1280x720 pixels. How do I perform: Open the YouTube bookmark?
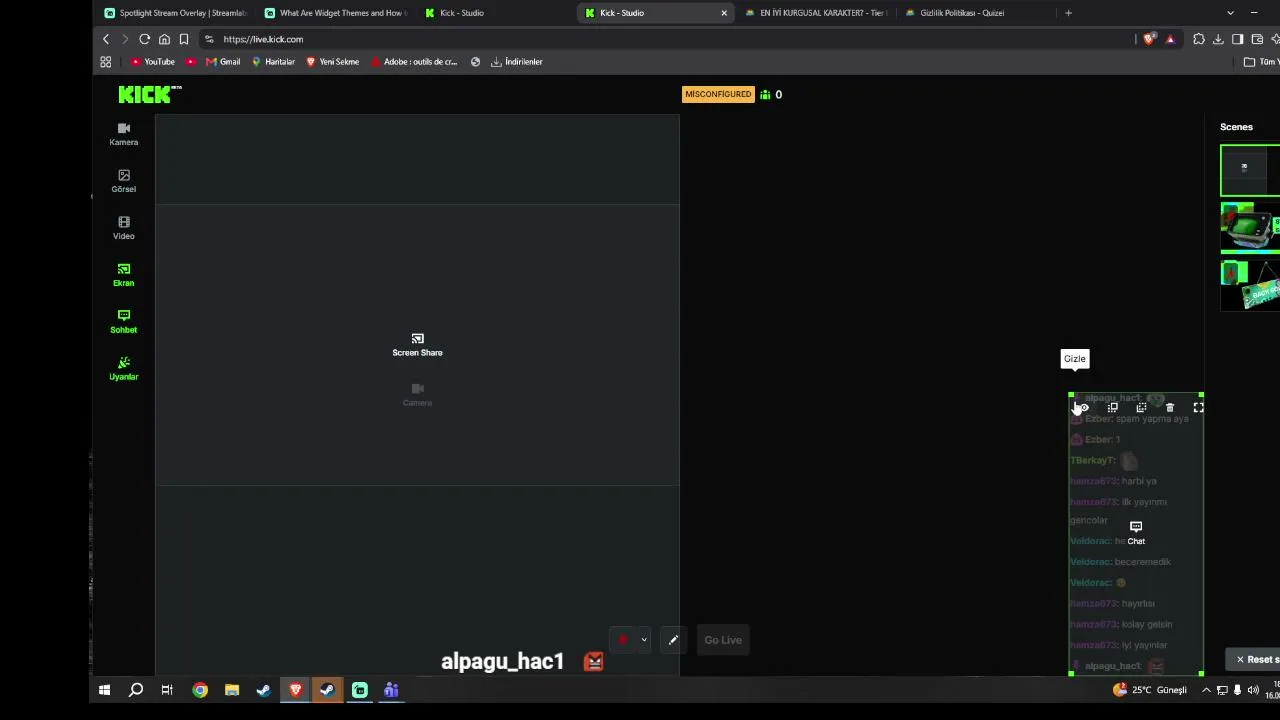click(x=153, y=62)
